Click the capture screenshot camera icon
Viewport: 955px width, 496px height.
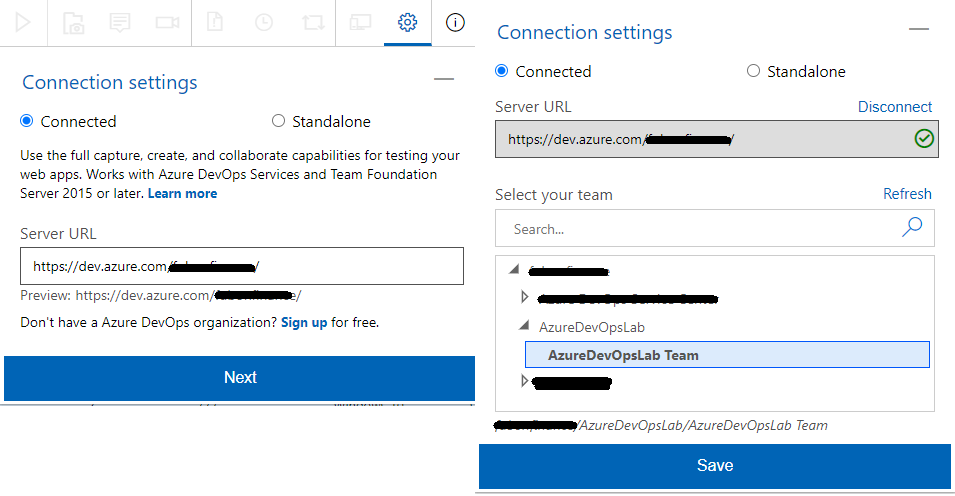(72, 22)
